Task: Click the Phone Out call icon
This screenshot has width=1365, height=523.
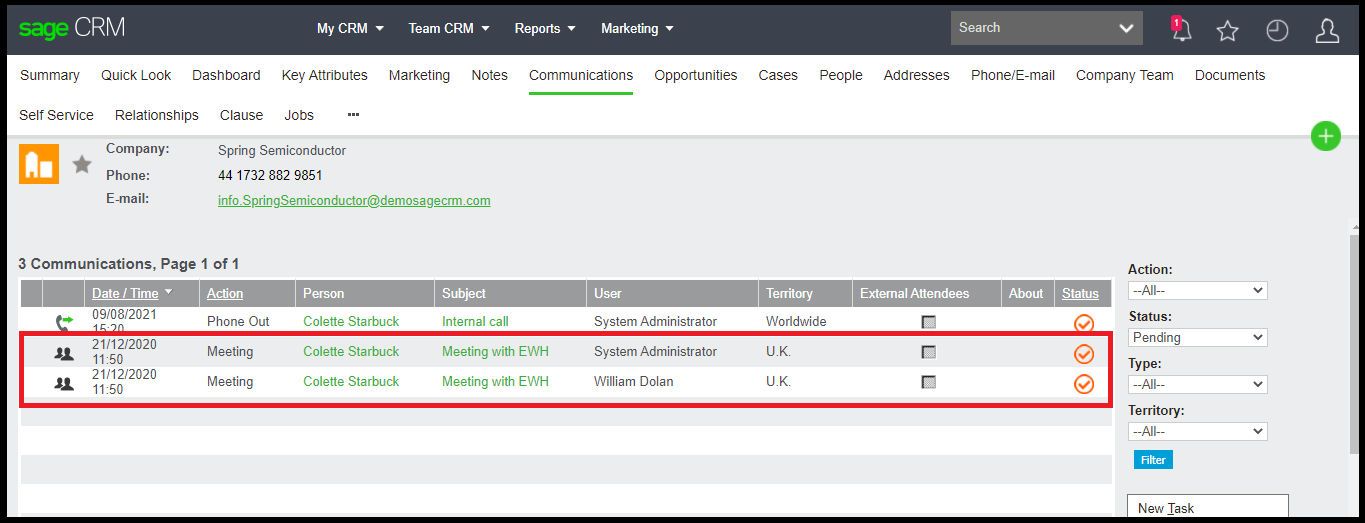Action: (64, 322)
